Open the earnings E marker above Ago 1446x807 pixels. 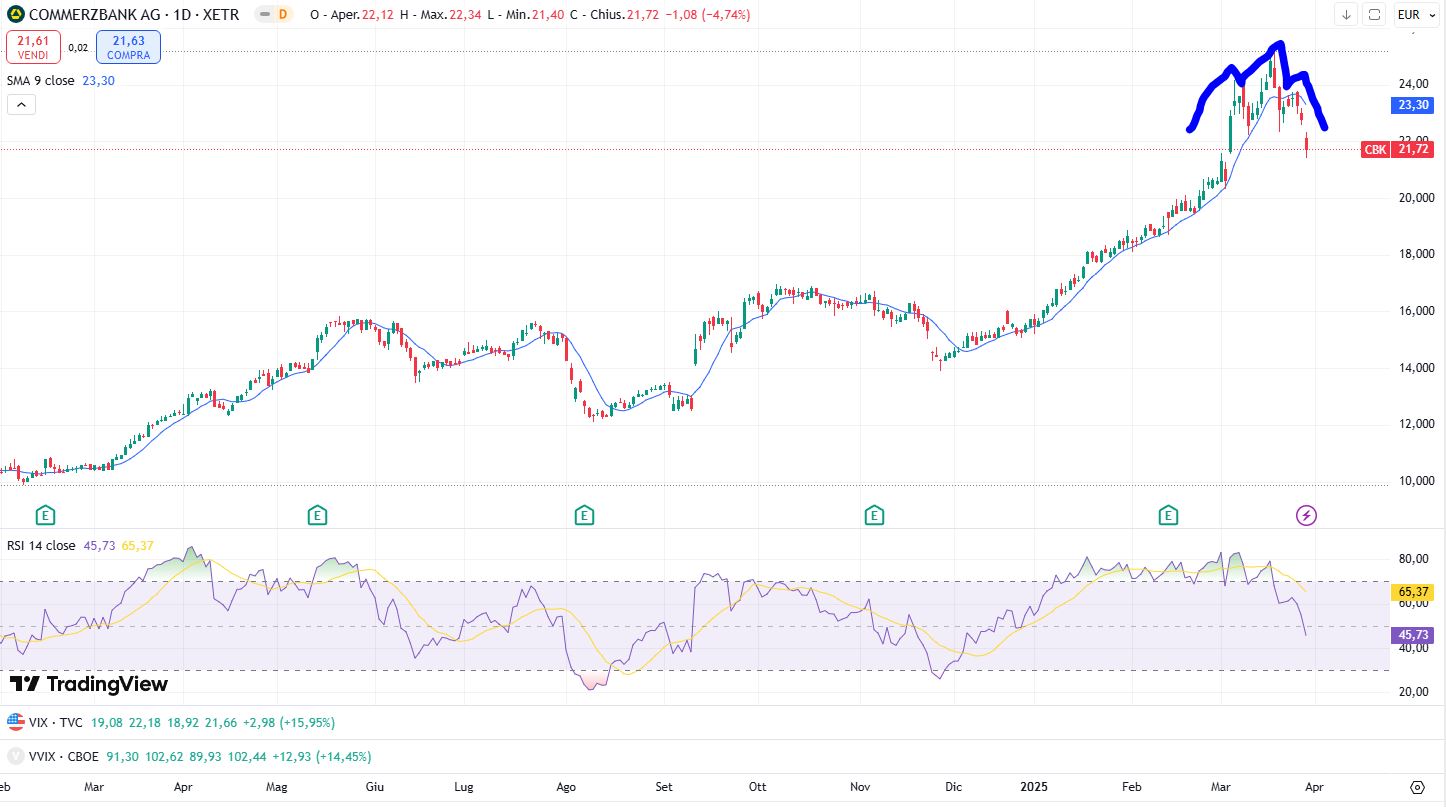pos(585,516)
